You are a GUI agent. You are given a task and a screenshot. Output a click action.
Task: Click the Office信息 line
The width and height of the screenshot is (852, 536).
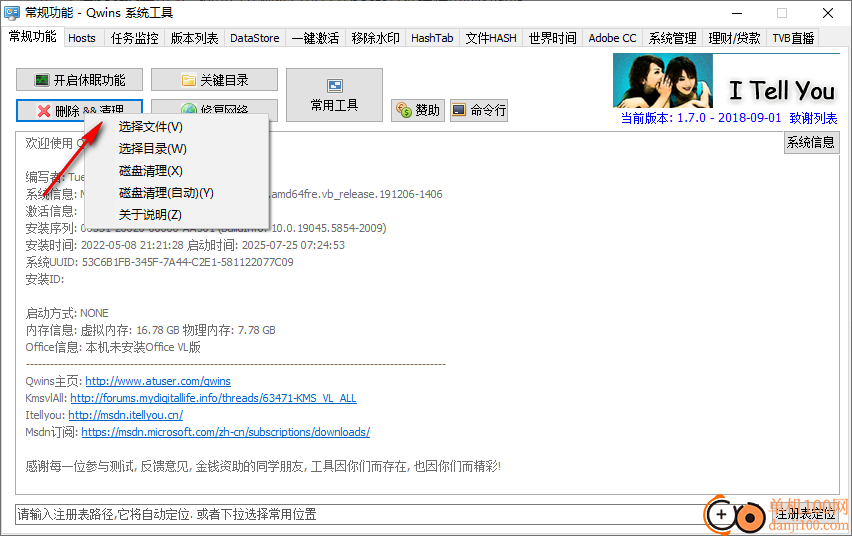click(x=113, y=347)
